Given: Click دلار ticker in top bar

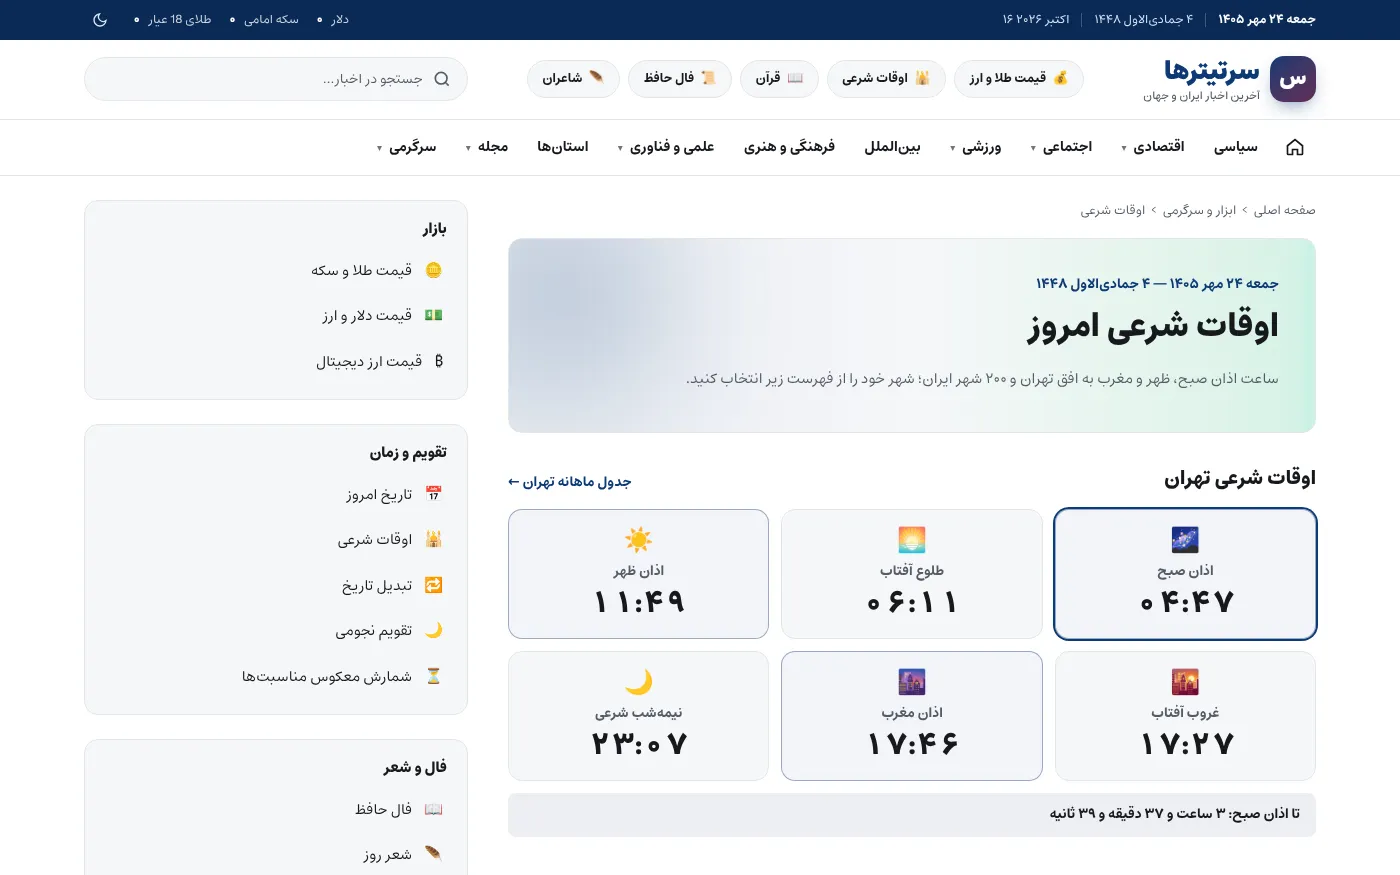Looking at the screenshot, I should tap(333, 19).
